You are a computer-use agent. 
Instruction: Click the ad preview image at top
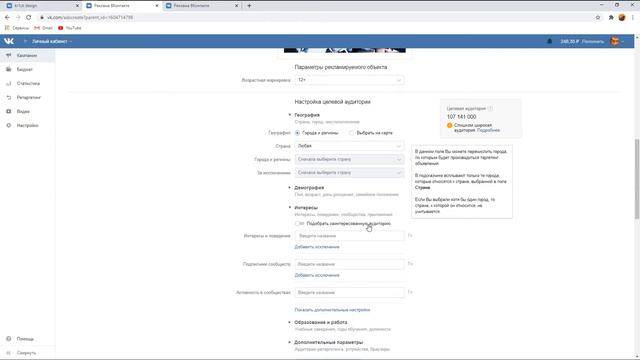click(344, 50)
